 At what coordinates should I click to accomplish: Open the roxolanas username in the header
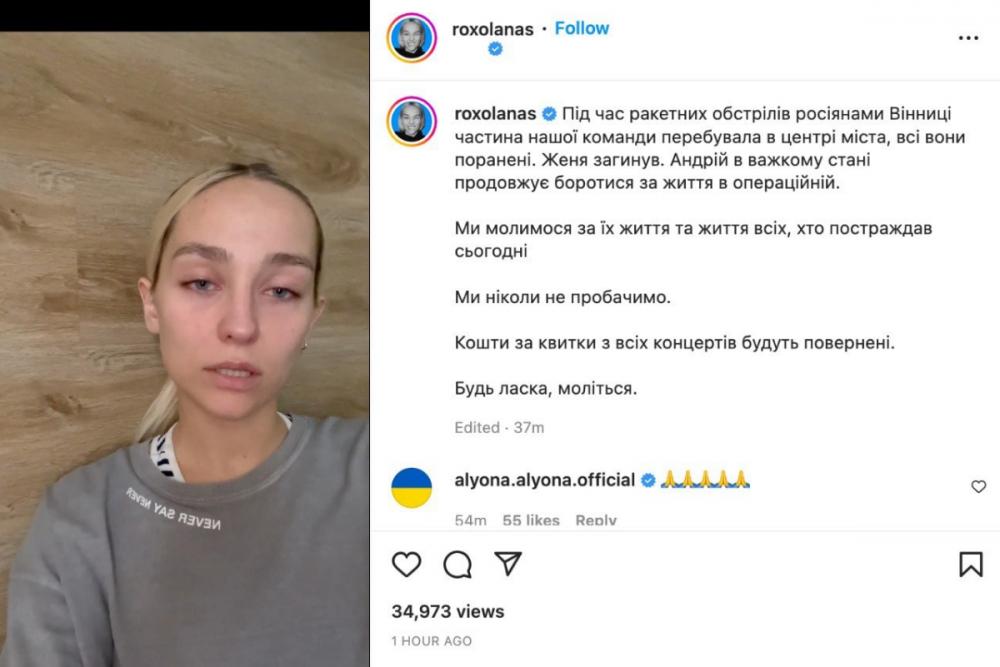tap(492, 29)
